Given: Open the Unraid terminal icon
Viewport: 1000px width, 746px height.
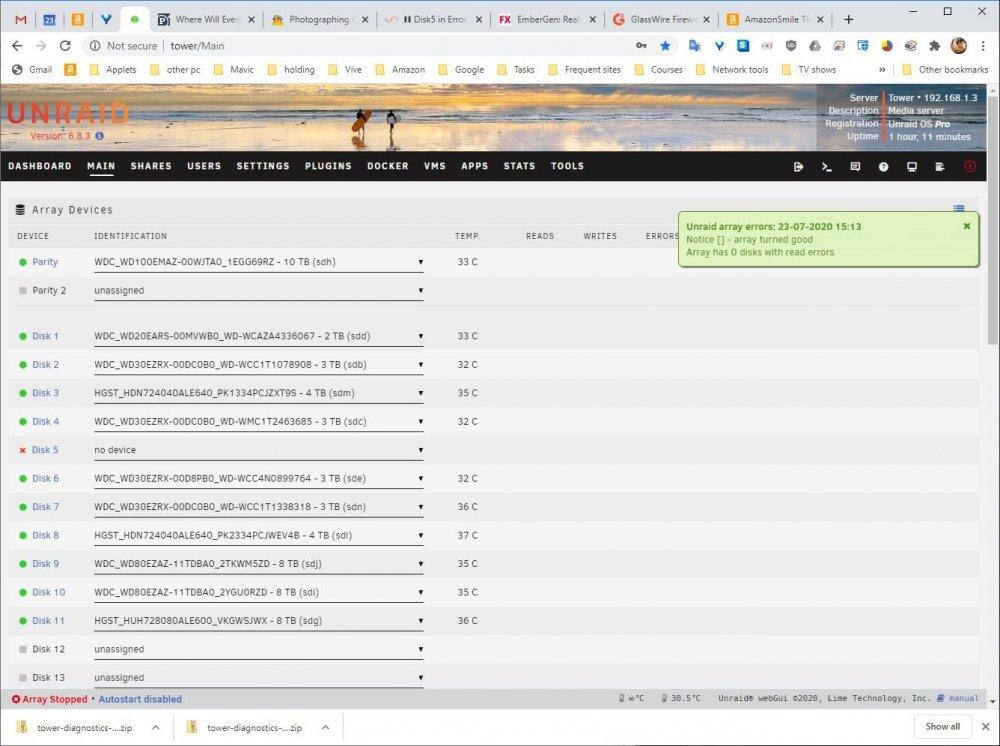Looking at the screenshot, I should click(827, 166).
